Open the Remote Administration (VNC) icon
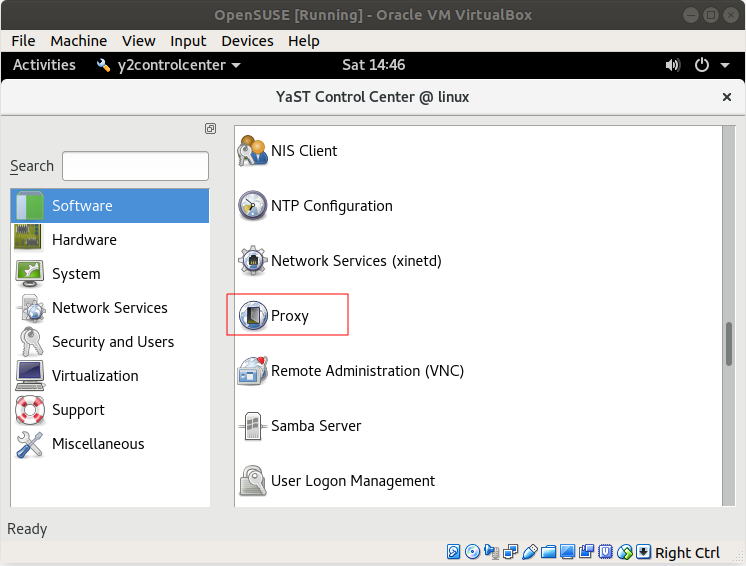746x566 pixels. click(x=252, y=371)
